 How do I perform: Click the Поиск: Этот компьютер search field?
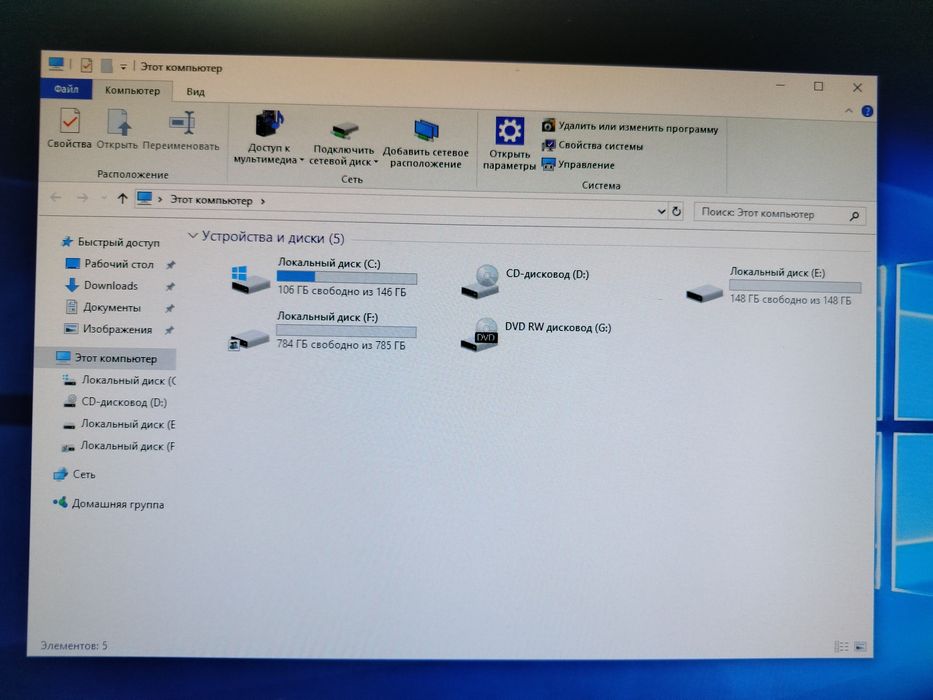779,214
